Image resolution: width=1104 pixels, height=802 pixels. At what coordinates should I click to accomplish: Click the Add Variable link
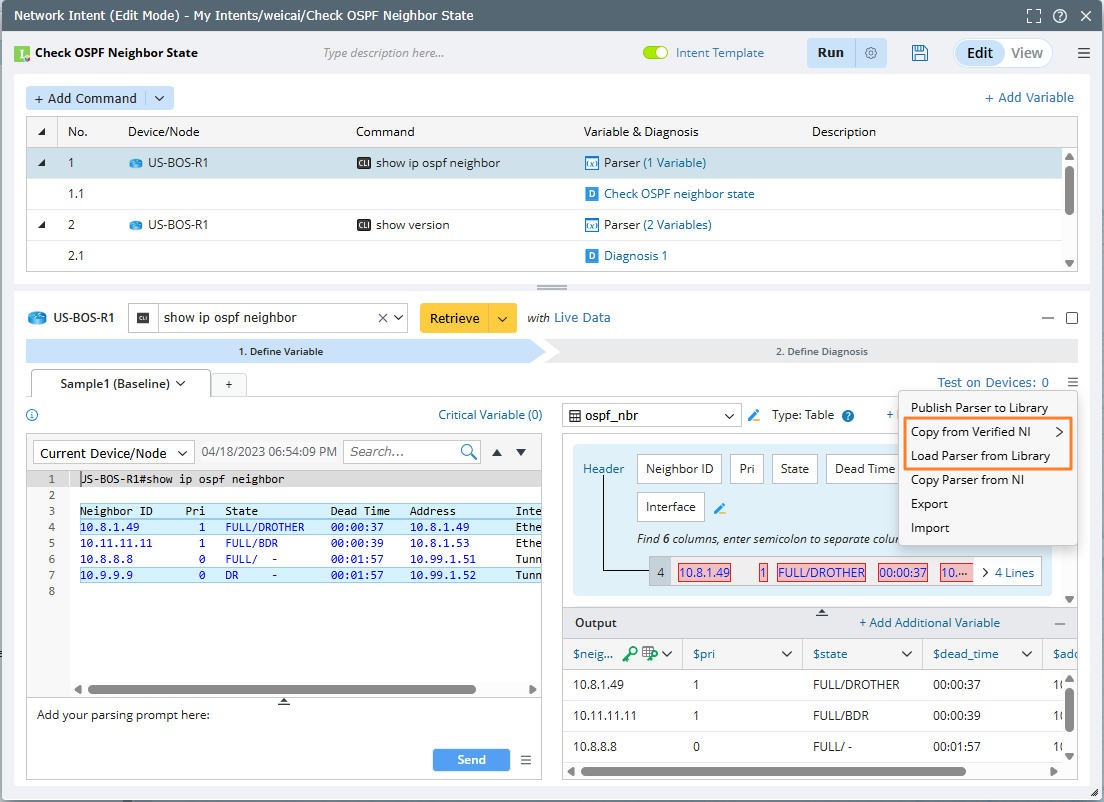point(1029,97)
